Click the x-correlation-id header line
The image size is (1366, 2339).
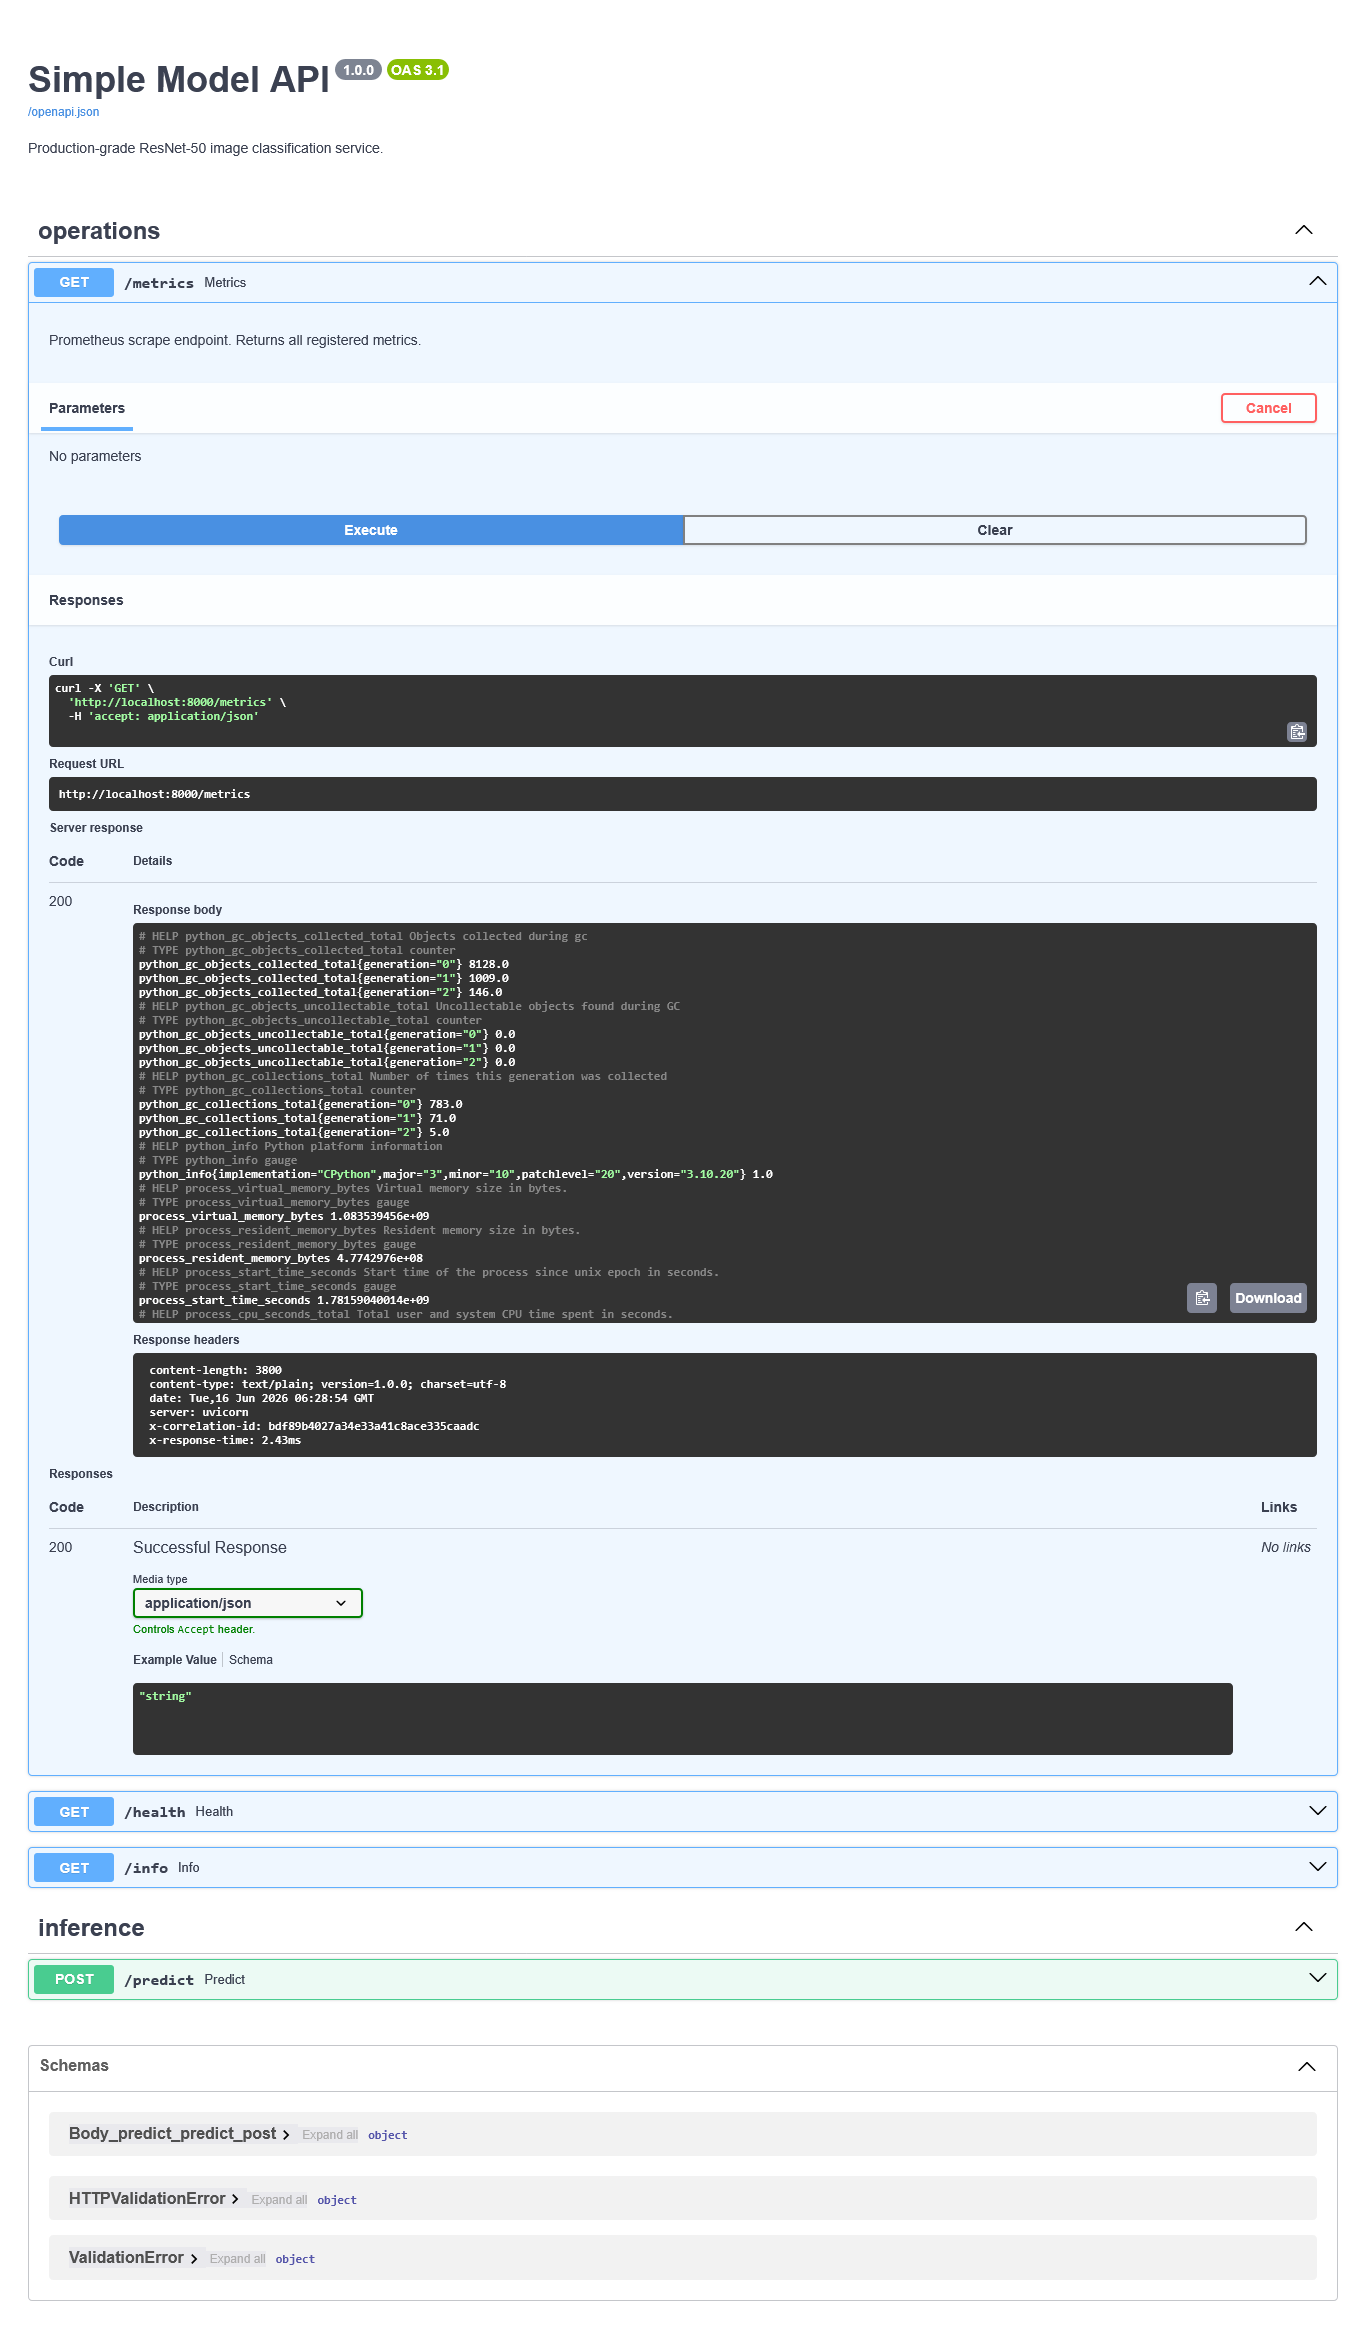314,1426
